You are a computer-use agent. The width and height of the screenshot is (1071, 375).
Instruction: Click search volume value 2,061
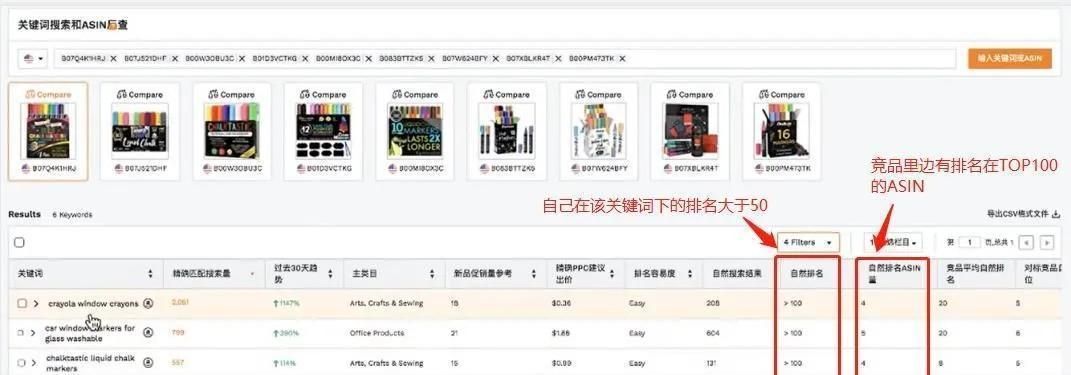[180, 303]
